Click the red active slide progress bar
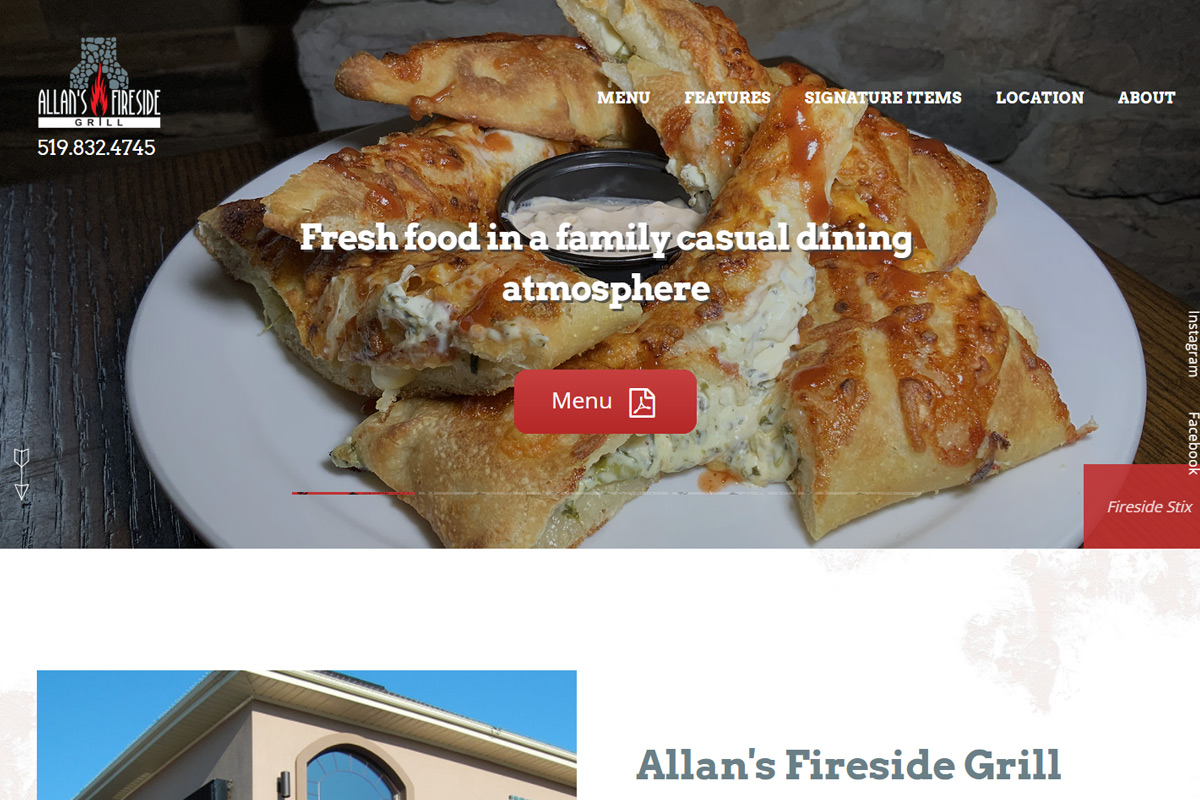Screen dimensions: 1200x800 pos(353,493)
